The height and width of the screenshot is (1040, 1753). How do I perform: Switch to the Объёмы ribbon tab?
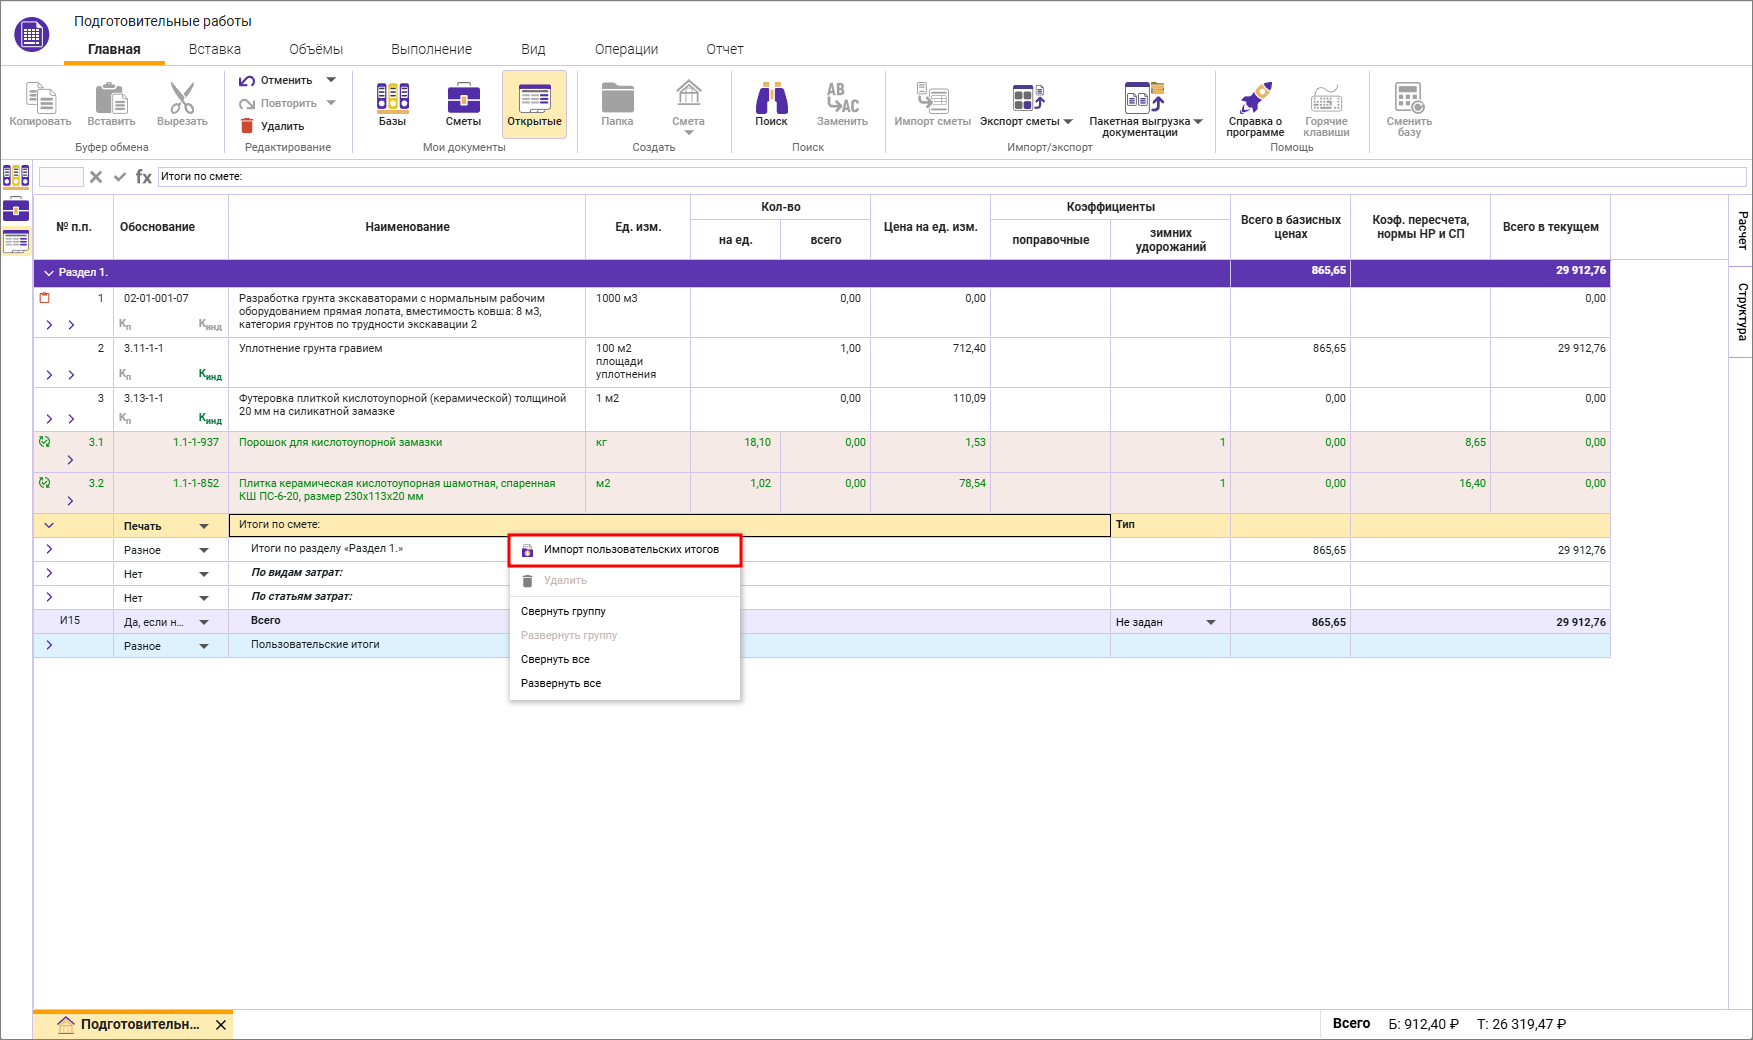pos(315,49)
